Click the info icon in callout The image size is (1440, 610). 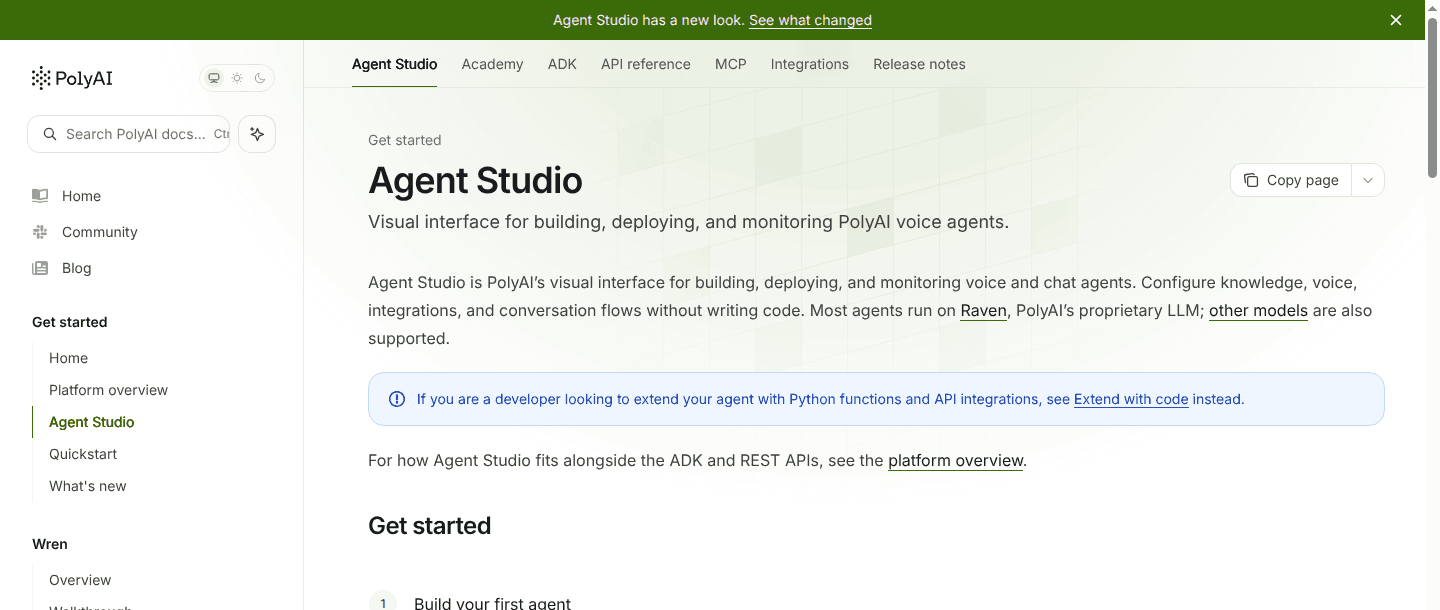coord(397,399)
